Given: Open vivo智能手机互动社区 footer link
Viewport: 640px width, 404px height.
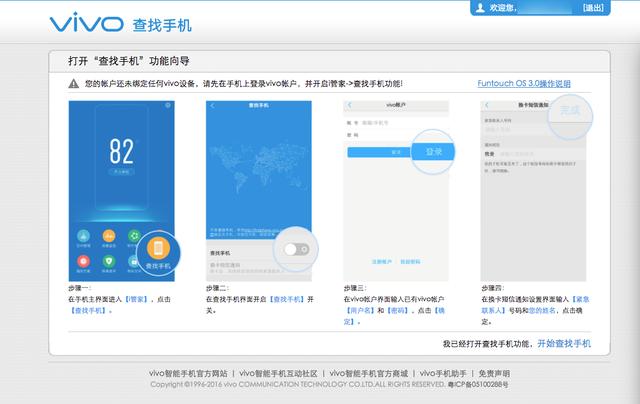Looking at the screenshot, I should 278,373.
